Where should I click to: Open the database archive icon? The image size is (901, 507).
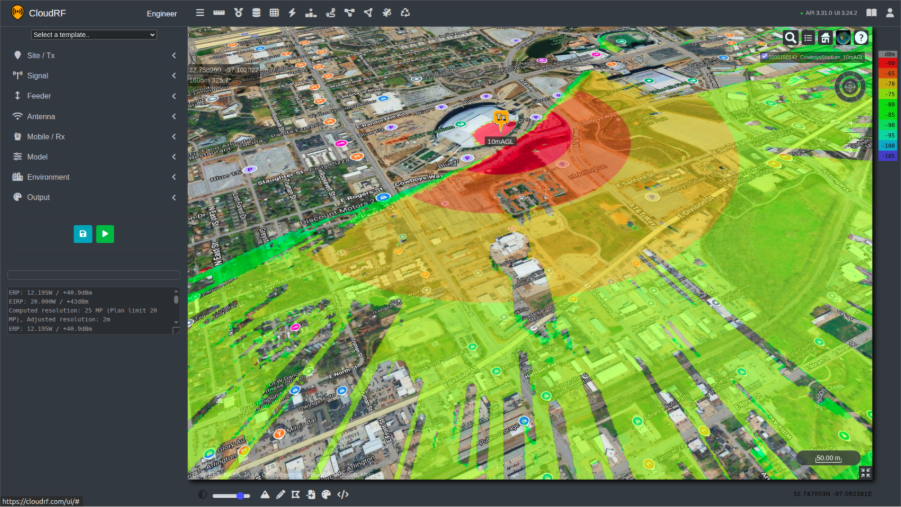[x=255, y=13]
